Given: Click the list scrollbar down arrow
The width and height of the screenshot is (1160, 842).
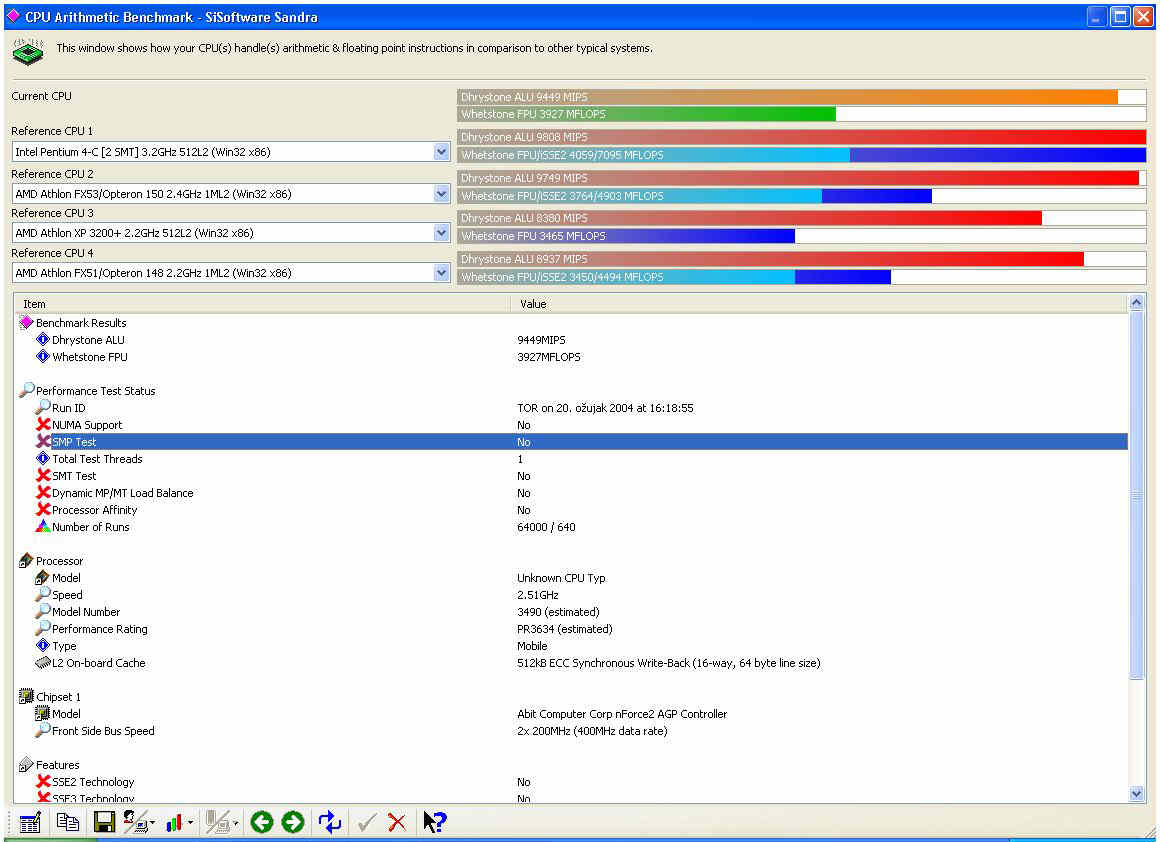Looking at the screenshot, I should coord(1136,793).
